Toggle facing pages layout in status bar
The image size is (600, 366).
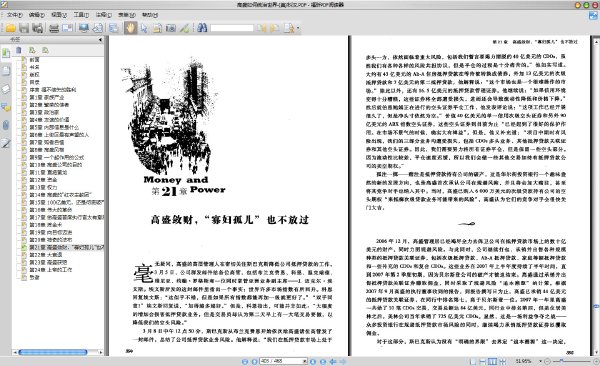tap(492, 361)
